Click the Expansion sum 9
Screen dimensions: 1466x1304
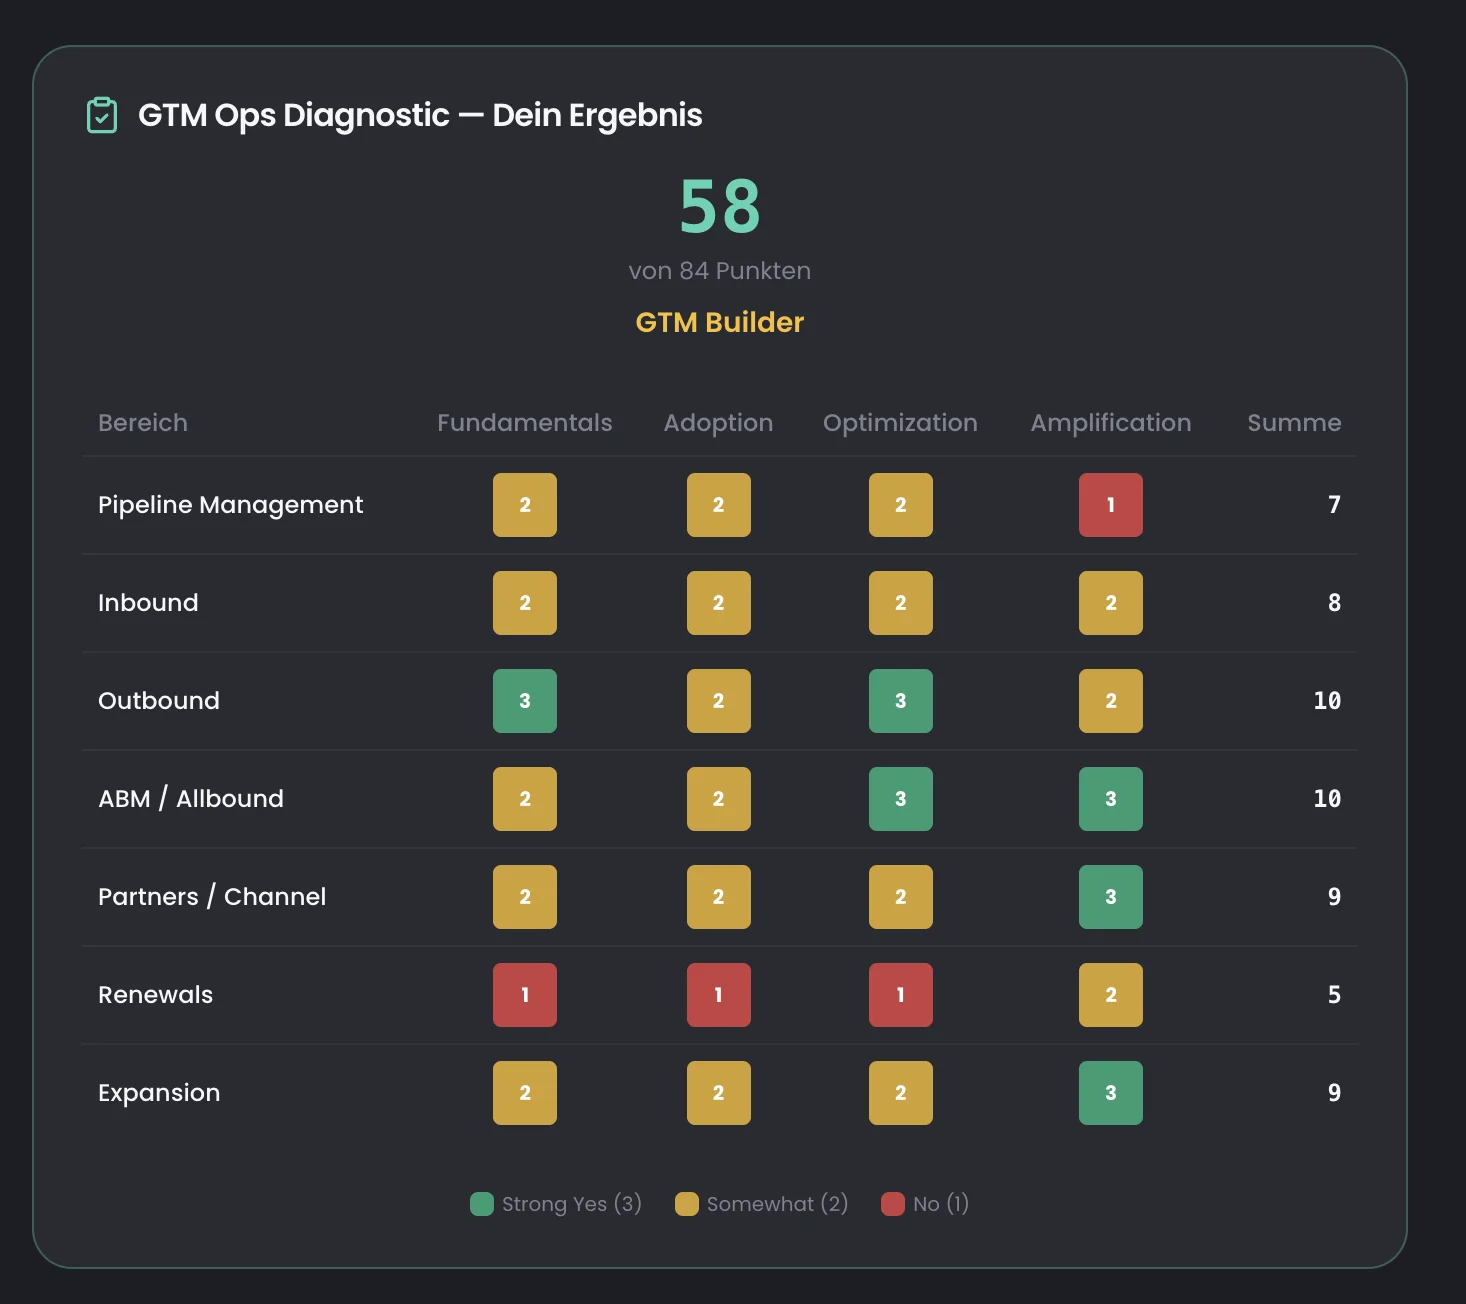point(1334,1093)
